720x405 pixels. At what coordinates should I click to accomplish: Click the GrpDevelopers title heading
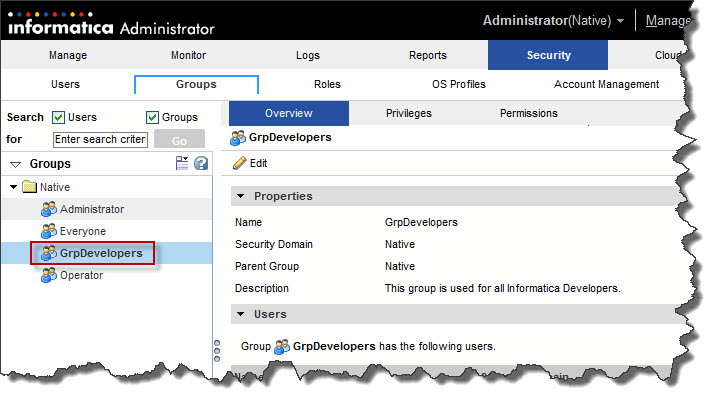290,137
